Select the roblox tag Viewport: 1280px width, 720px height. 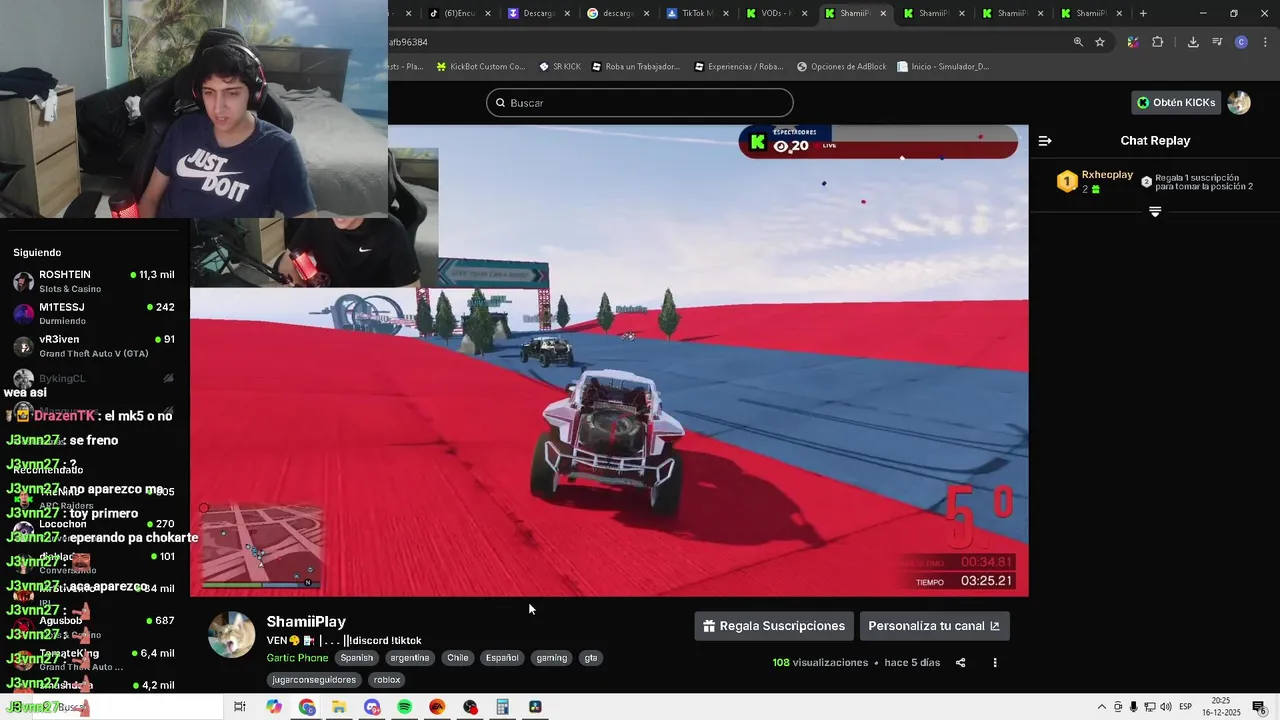[x=387, y=680]
